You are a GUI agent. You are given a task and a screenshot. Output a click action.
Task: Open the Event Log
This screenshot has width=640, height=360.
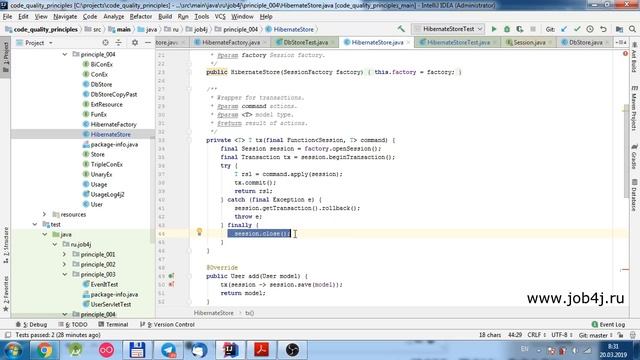click(x=608, y=324)
